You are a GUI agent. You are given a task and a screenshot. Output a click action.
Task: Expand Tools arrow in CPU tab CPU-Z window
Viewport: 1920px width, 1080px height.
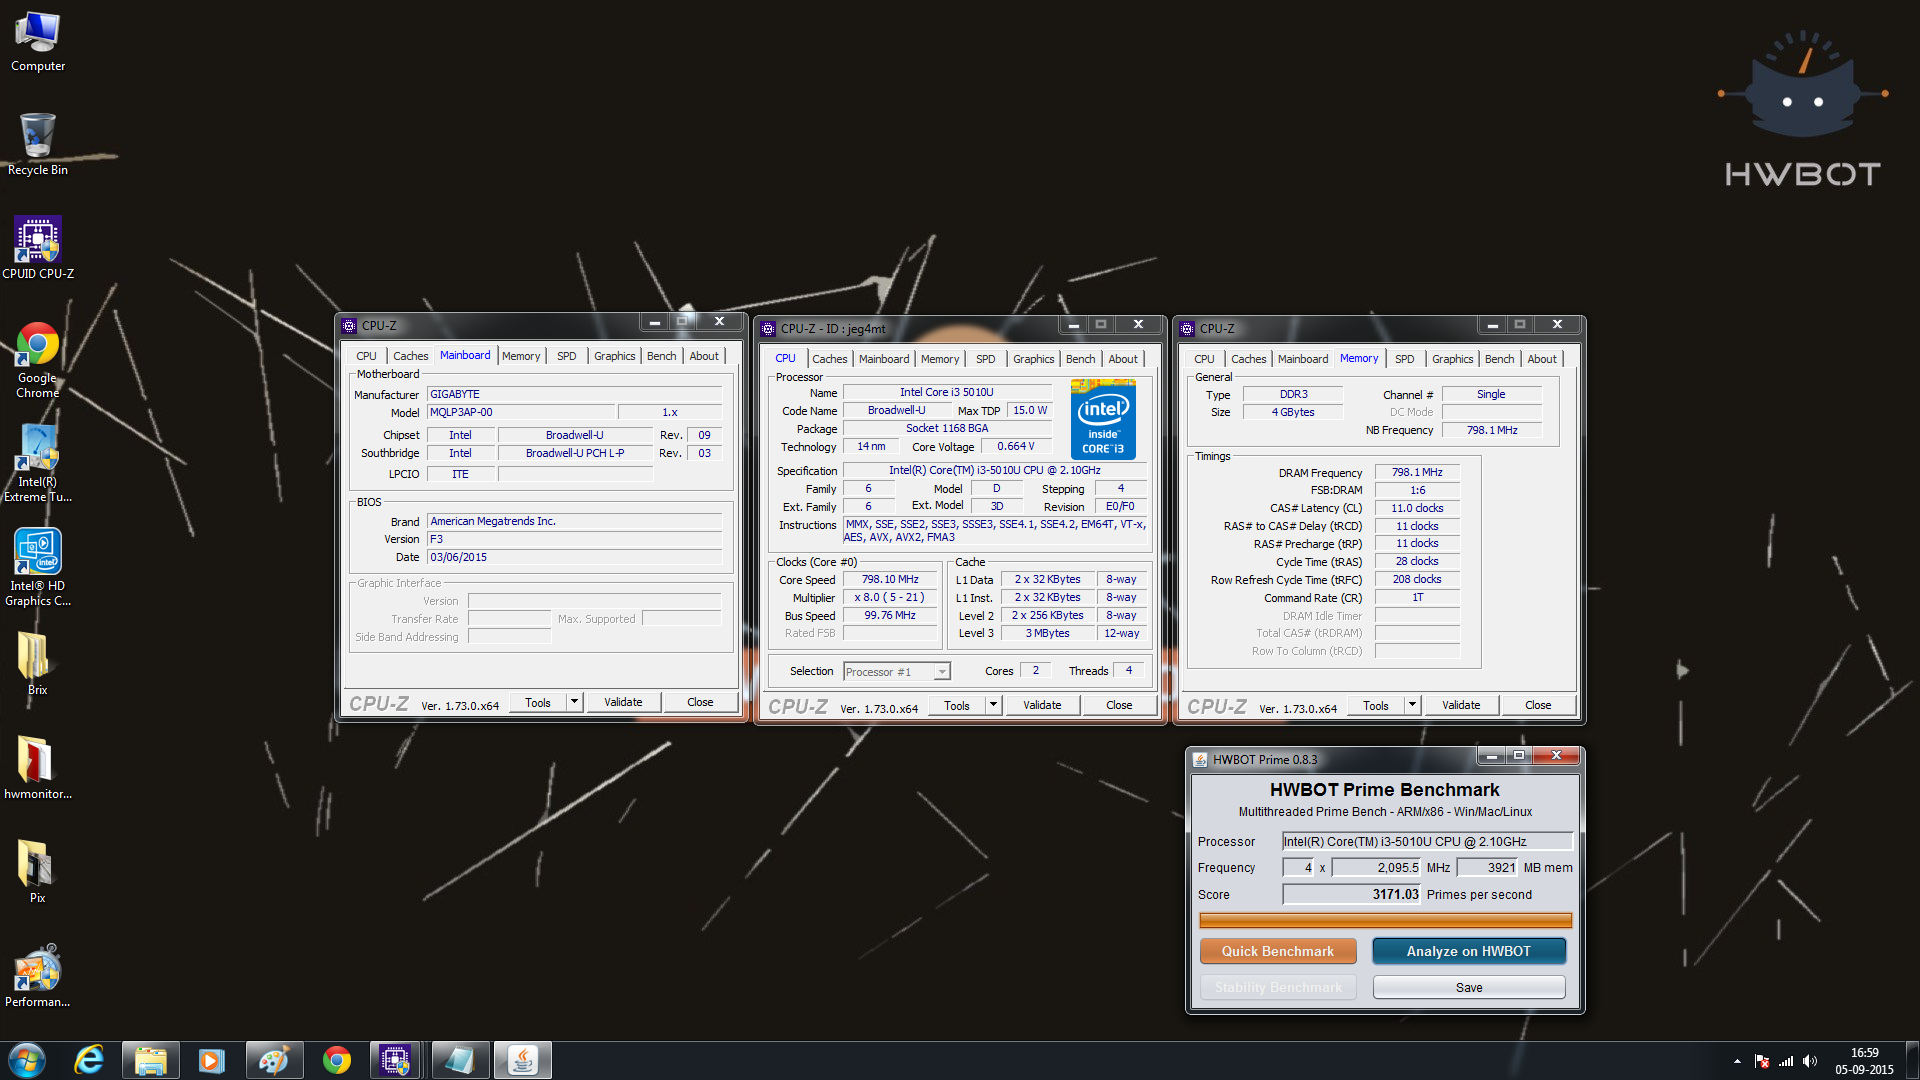point(994,705)
